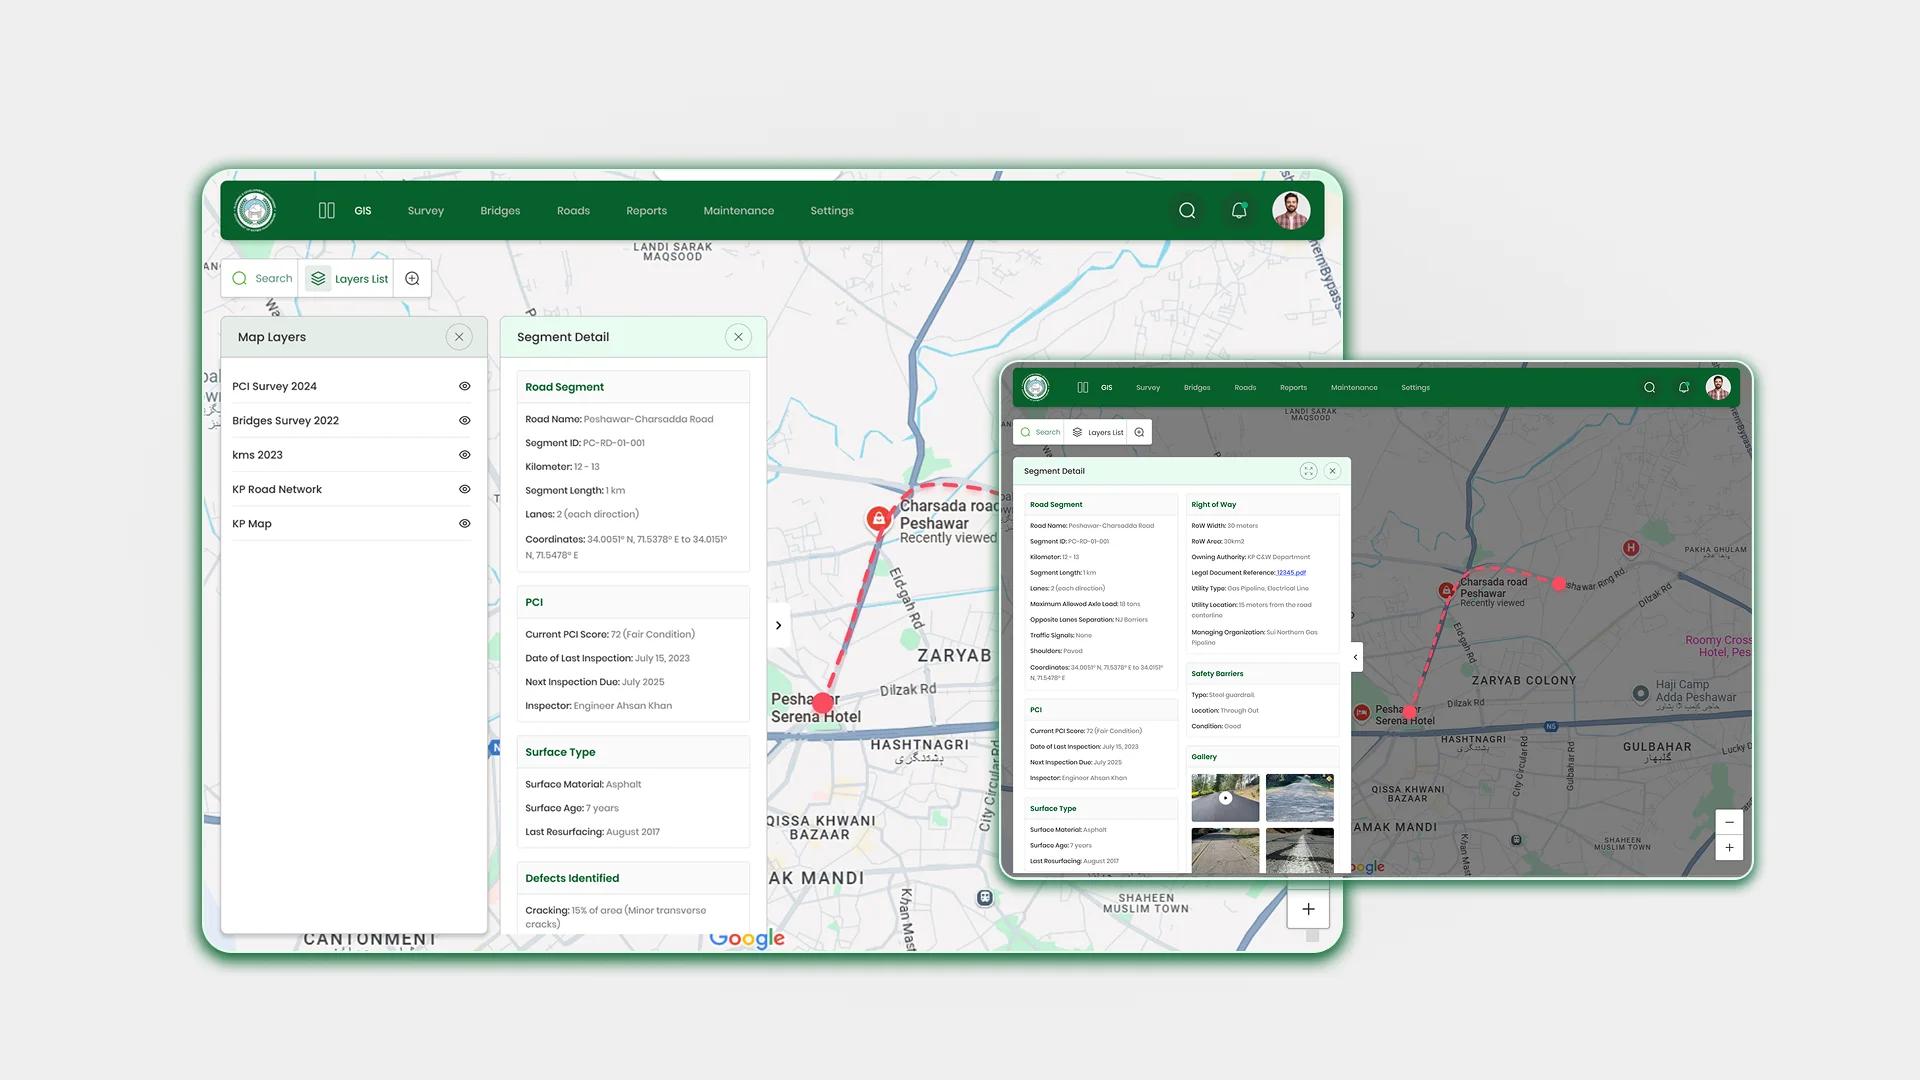
Task: Collapse the detail panel using left chevron, small window
Action: click(x=1356, y=657)
